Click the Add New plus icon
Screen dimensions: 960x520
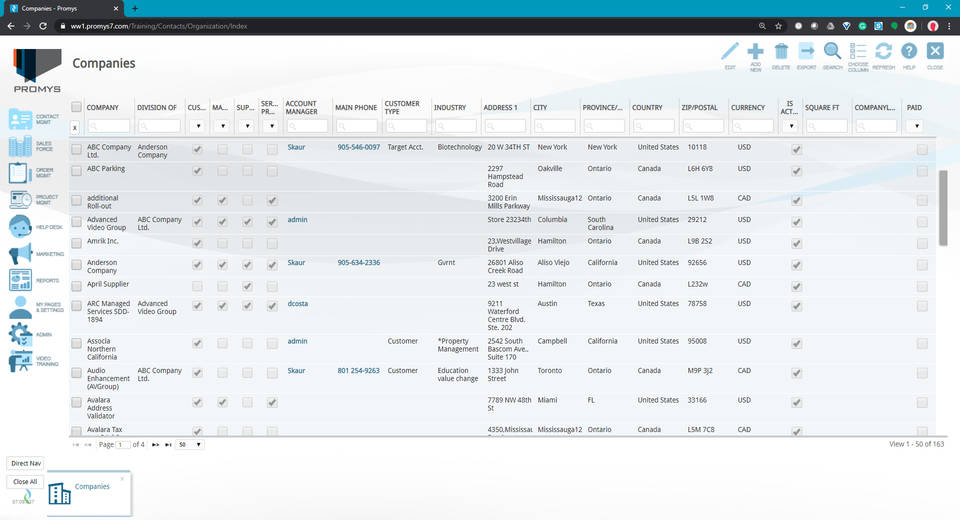(756, 51)
